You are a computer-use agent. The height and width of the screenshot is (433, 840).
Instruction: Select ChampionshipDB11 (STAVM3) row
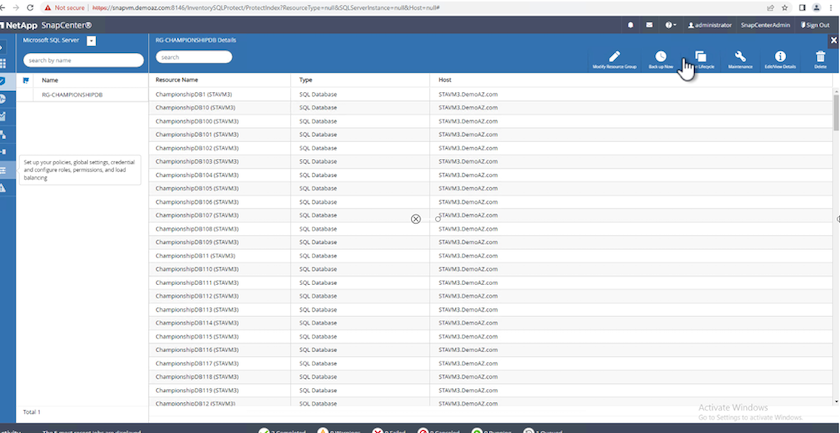(x=490, y=256)
